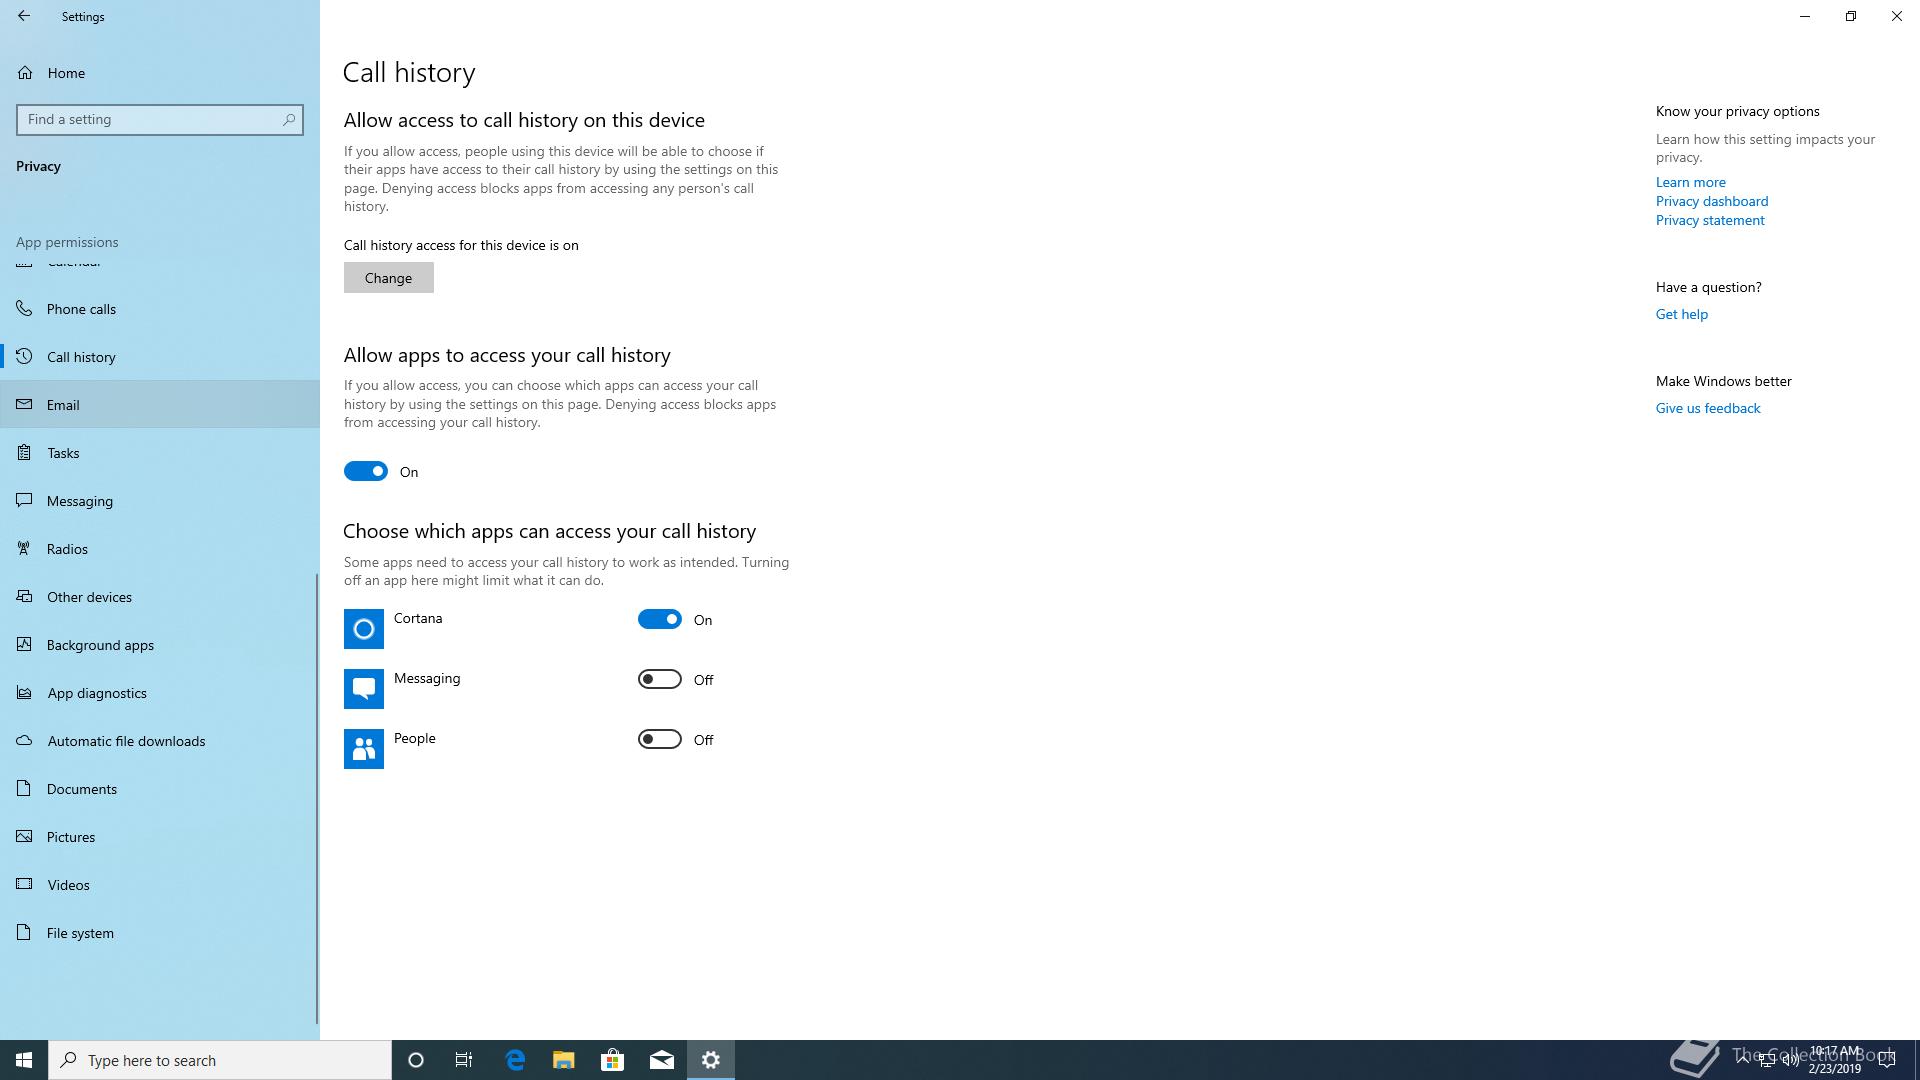This screenshot has height=1080, width=1920.
Task: Click the Settings back arrow icon
Action: pos(24,16)
